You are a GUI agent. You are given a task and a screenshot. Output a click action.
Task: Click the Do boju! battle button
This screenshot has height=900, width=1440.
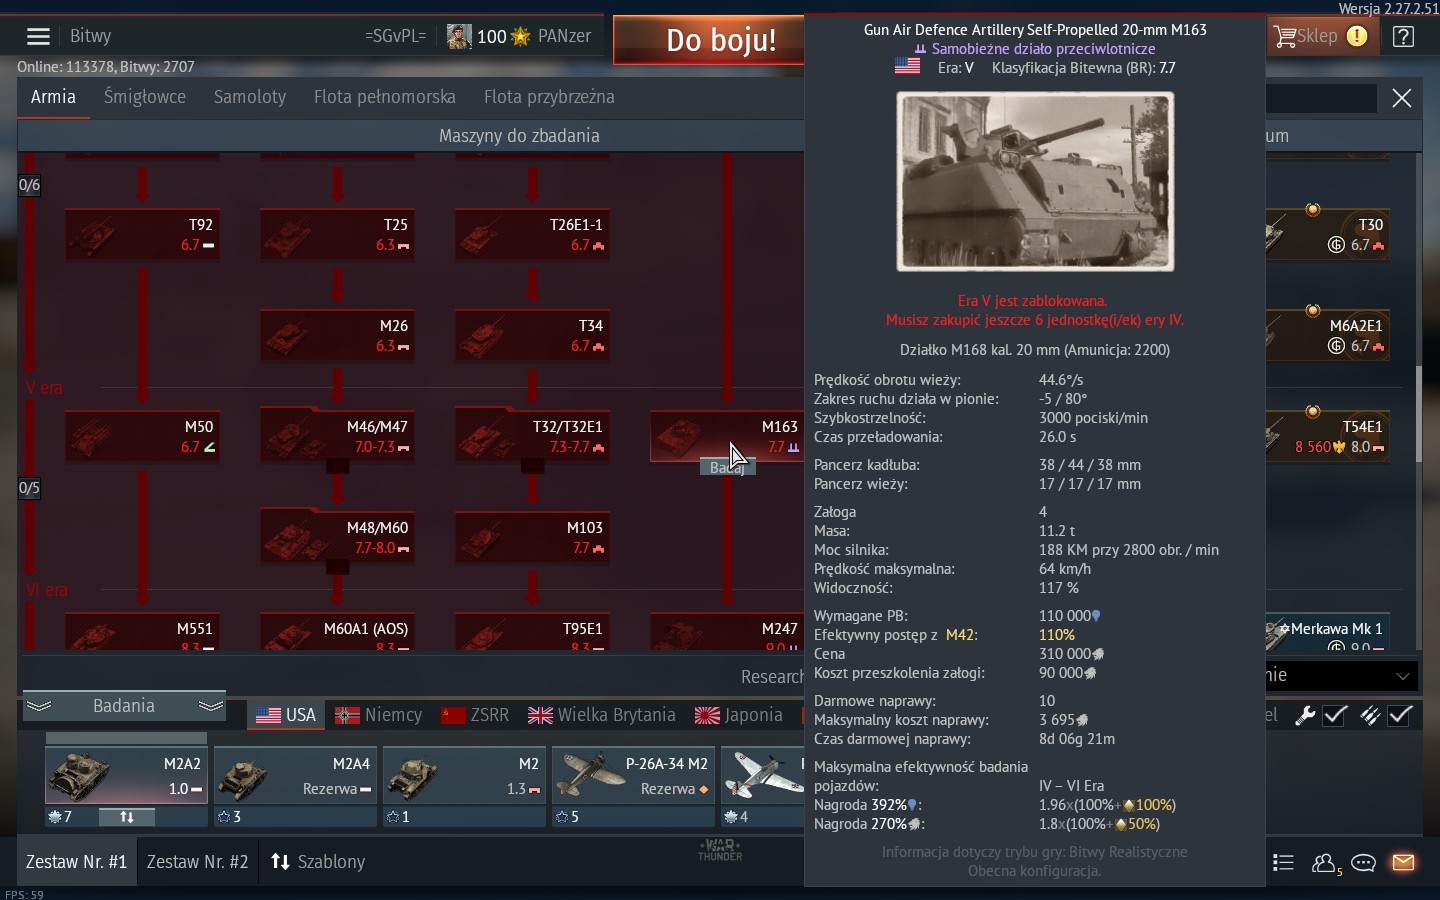point(710,40)
